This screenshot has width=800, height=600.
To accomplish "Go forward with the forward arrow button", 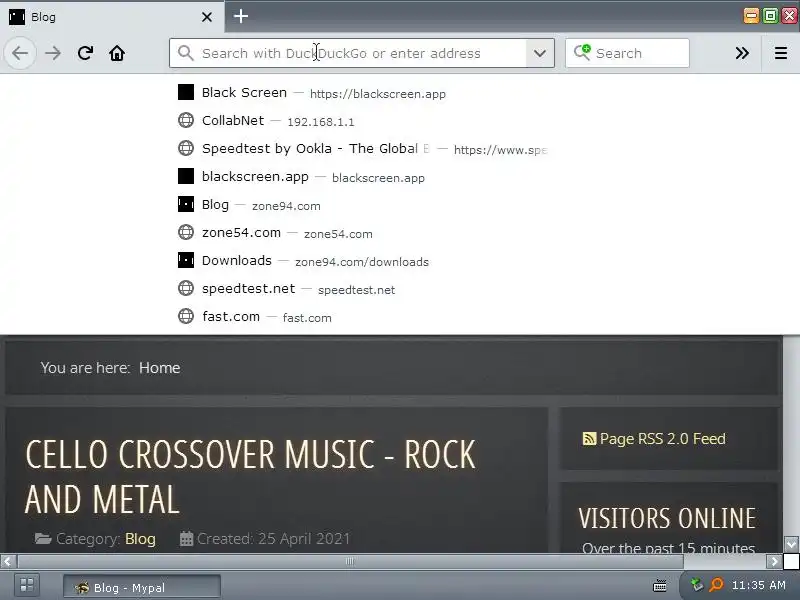I will pos(53,53).
